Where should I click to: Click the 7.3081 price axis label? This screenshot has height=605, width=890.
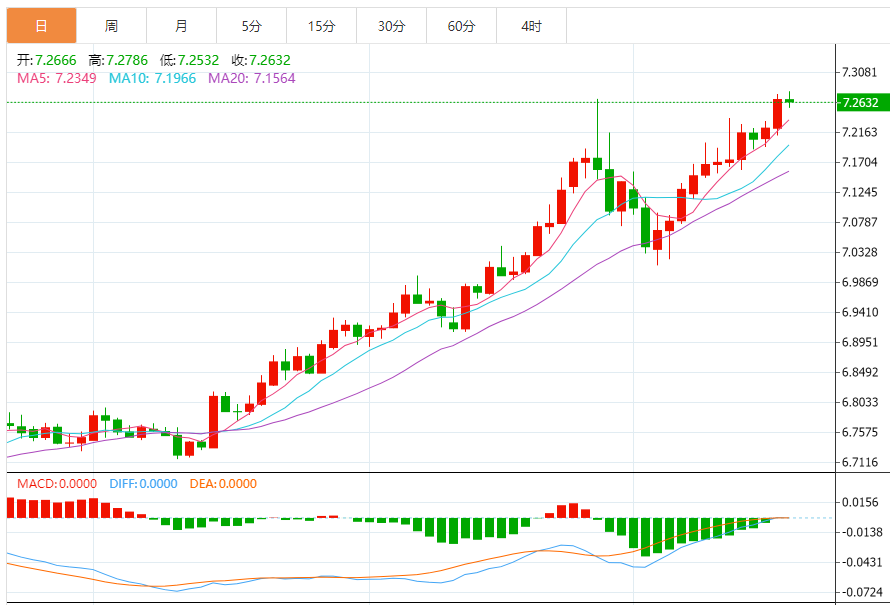pyautogui.click(x=859, y=72)
